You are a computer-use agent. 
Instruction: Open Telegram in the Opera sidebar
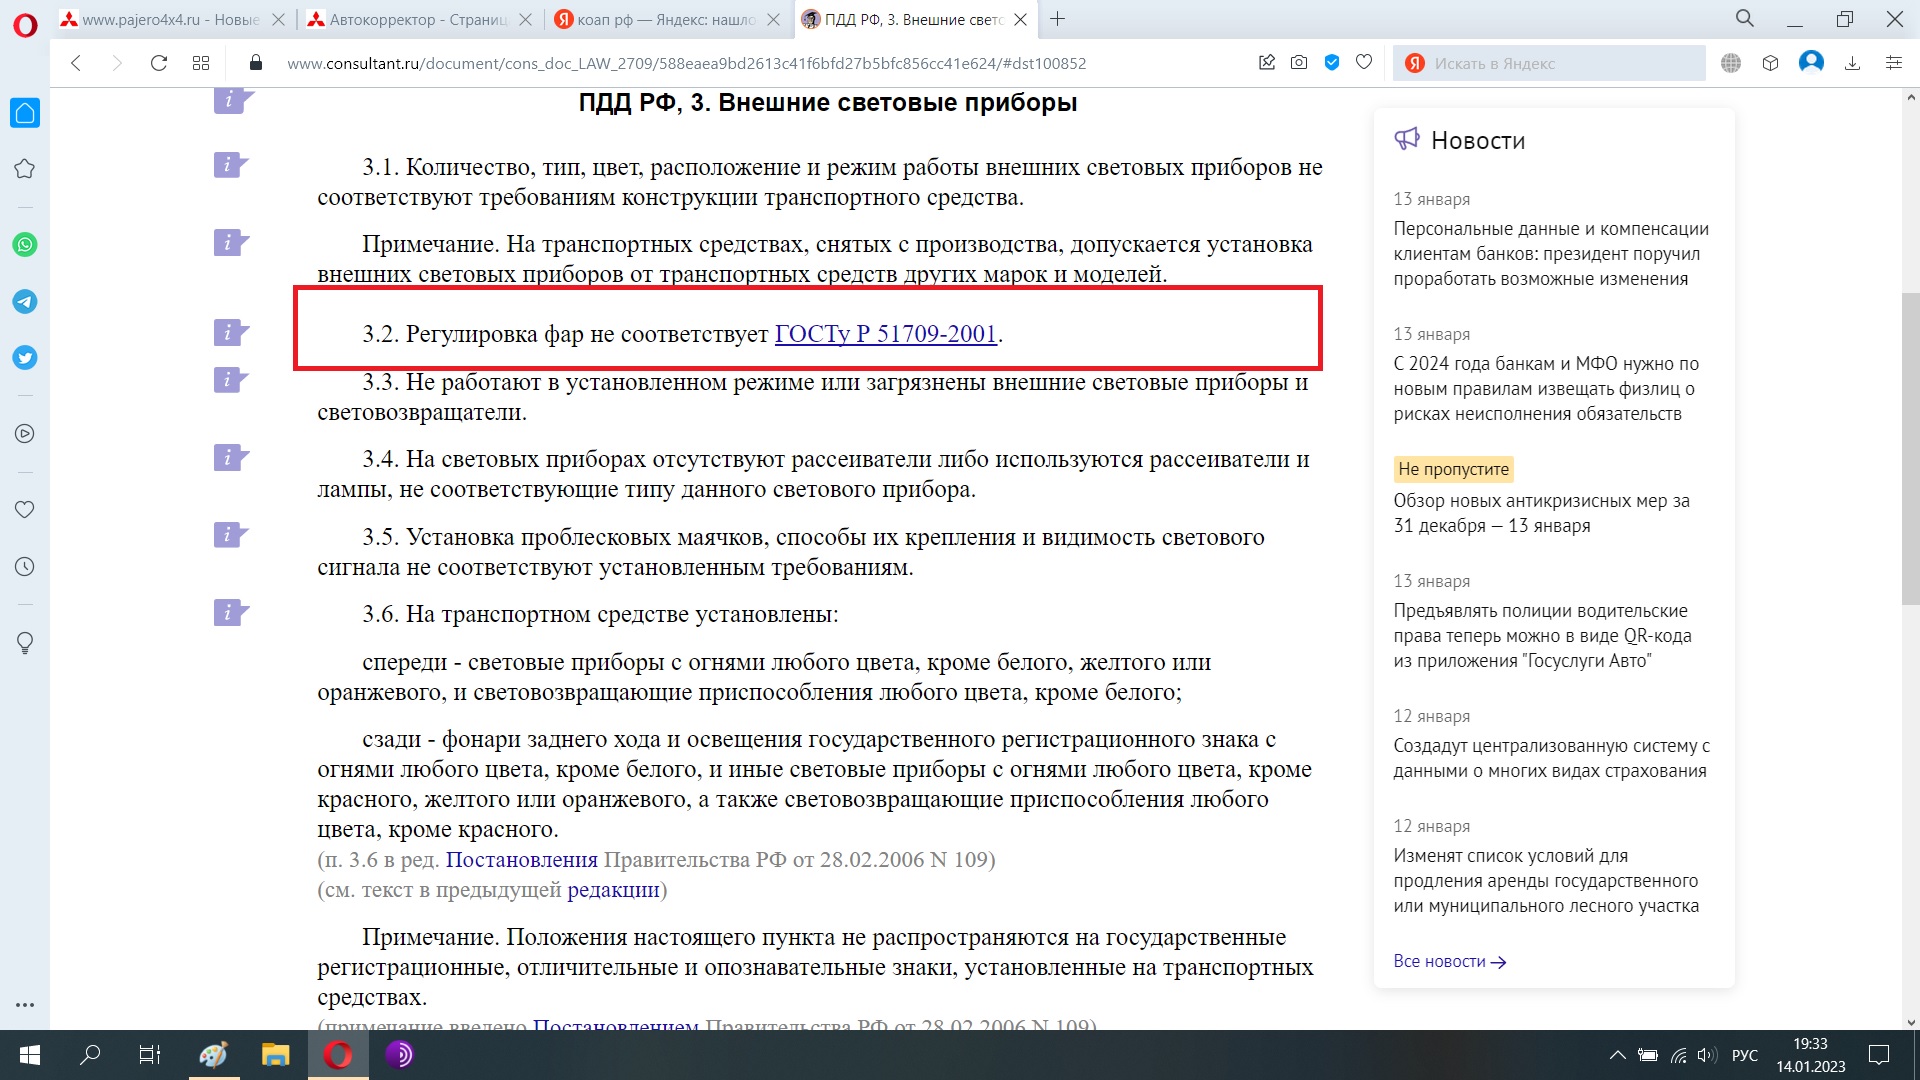pyautogui.click(x=25, y=302)
